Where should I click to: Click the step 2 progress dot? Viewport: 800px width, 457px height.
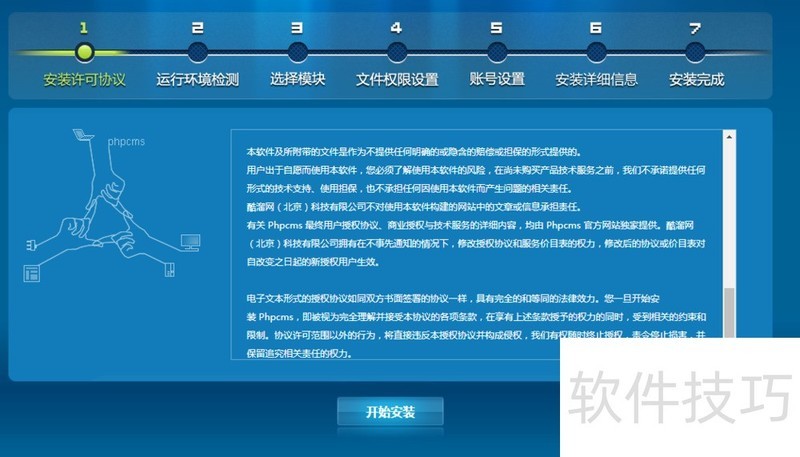point(197,52)
